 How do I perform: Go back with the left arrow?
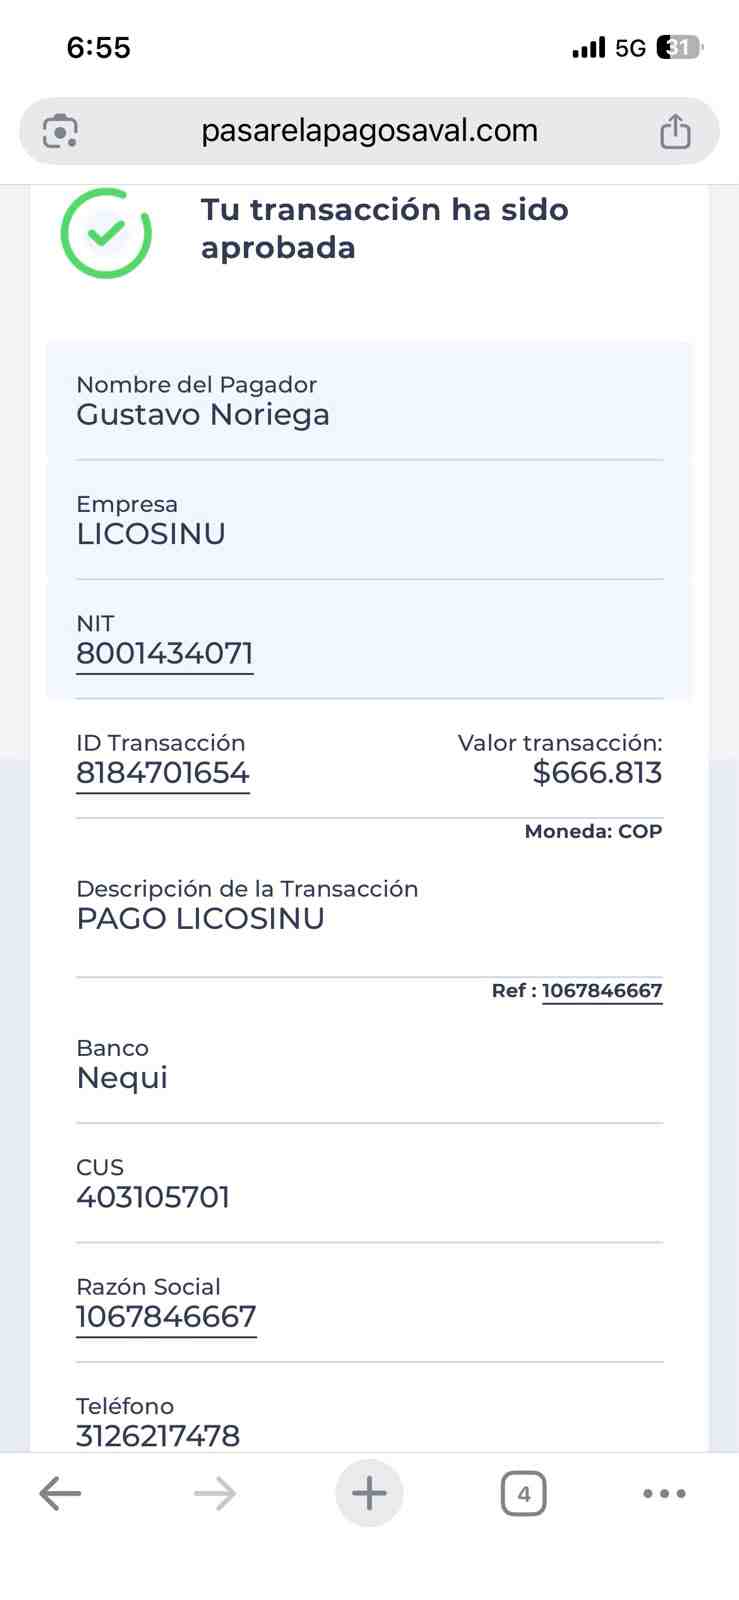[x=60, y=1494]
